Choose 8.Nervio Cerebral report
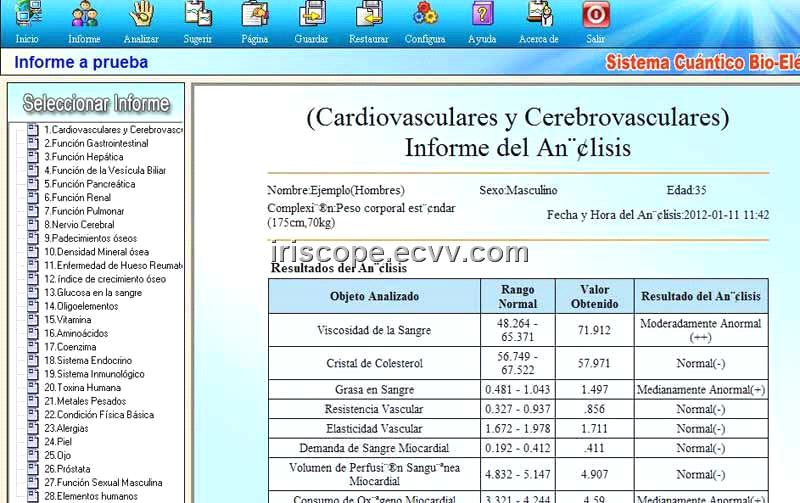Screen dimensions: 800x503 tap(79, 225)
